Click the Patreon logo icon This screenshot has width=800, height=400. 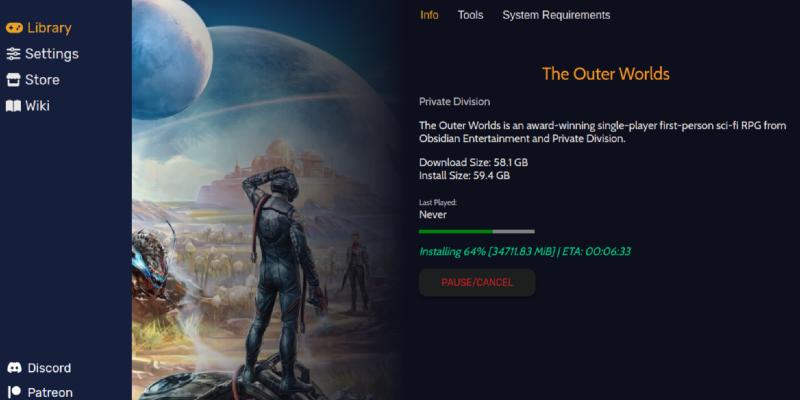(15, 392)
